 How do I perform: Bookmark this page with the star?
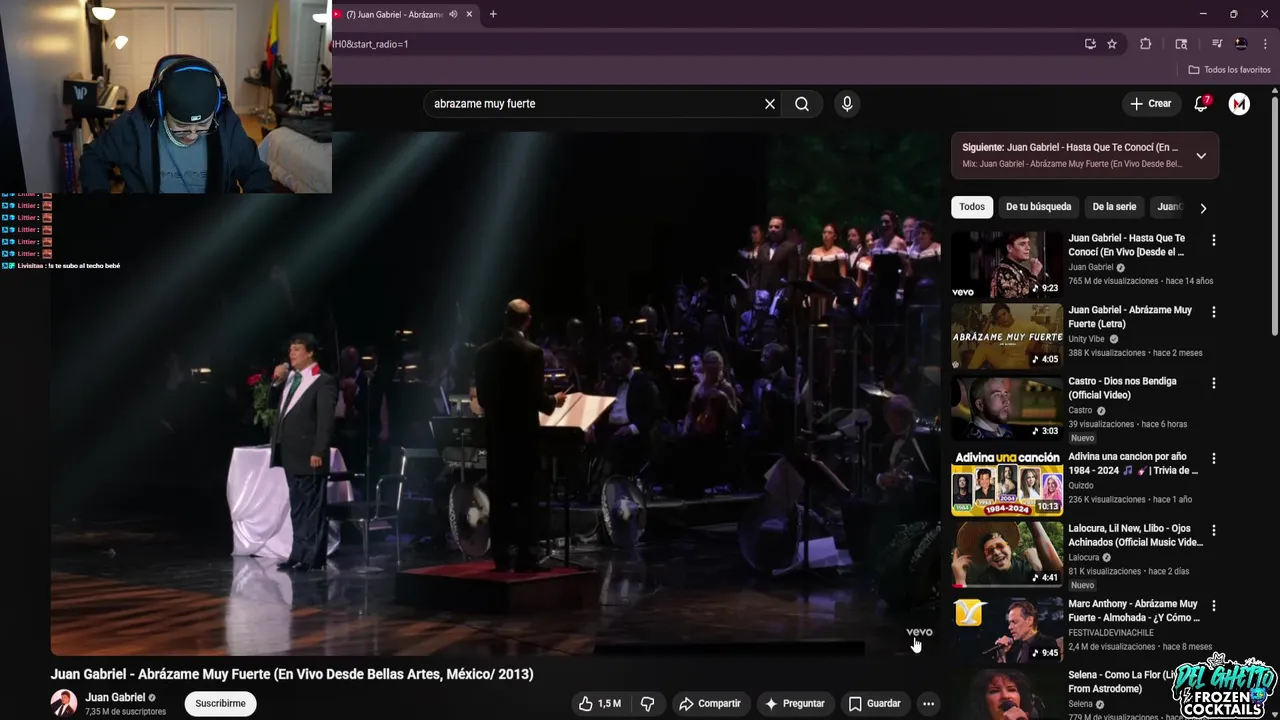click(x=1112, y=44)
